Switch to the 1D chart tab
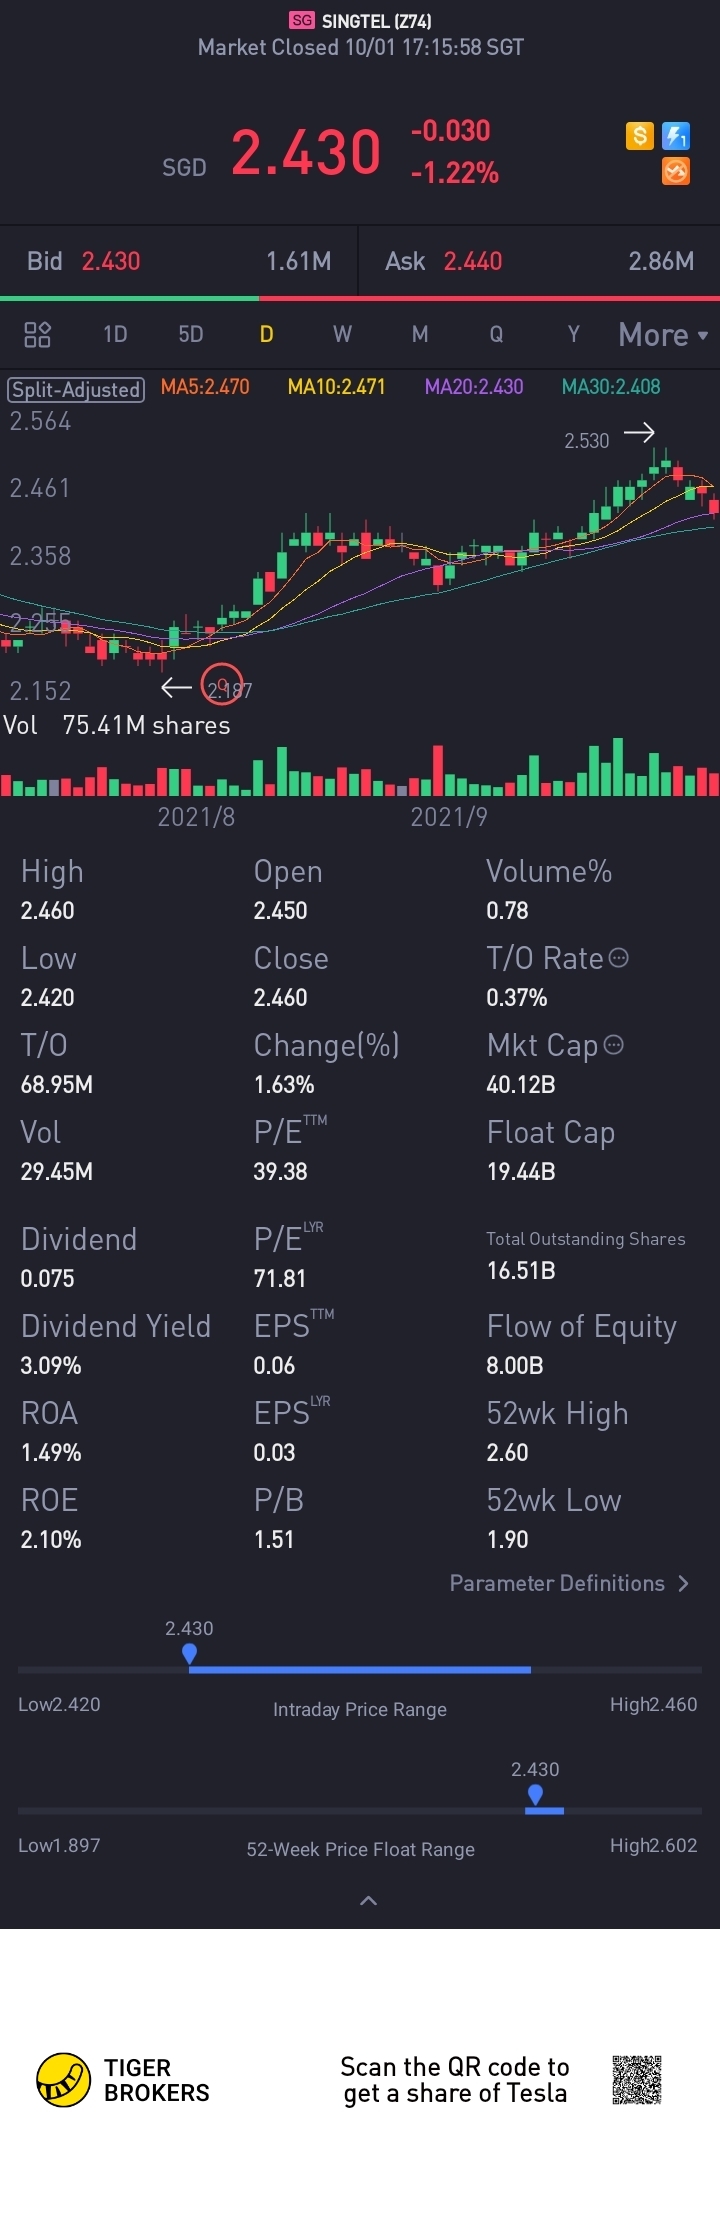This screenshot has width=720, height=2231. 115,334
